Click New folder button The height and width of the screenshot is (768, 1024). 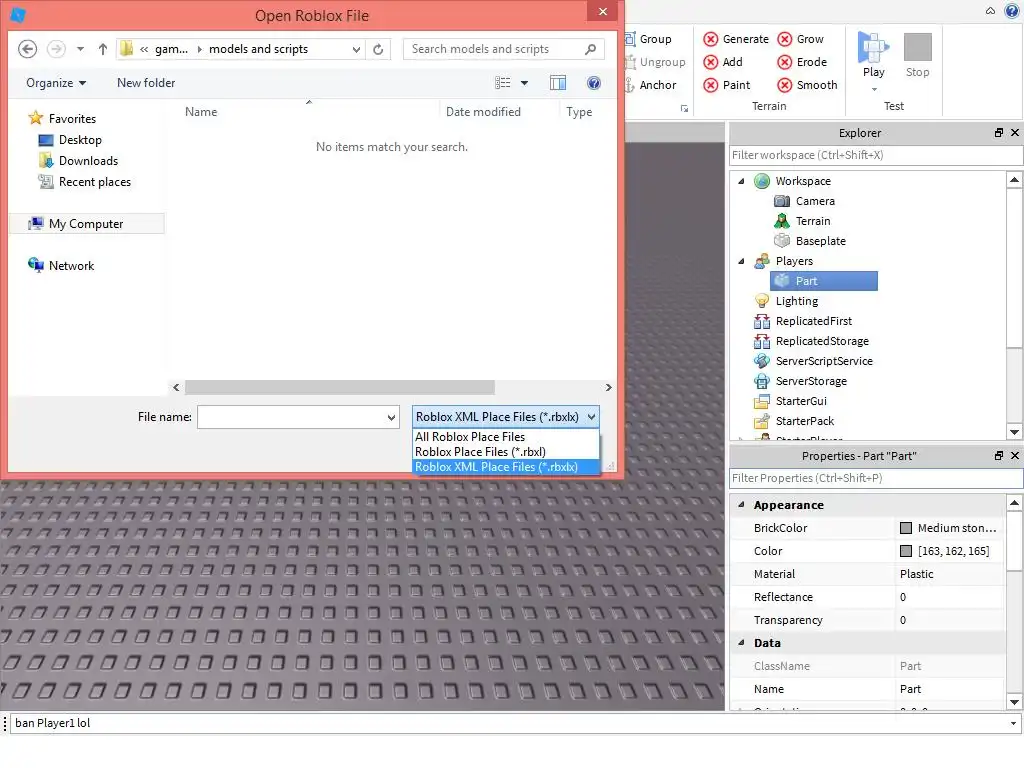[146, 83]
